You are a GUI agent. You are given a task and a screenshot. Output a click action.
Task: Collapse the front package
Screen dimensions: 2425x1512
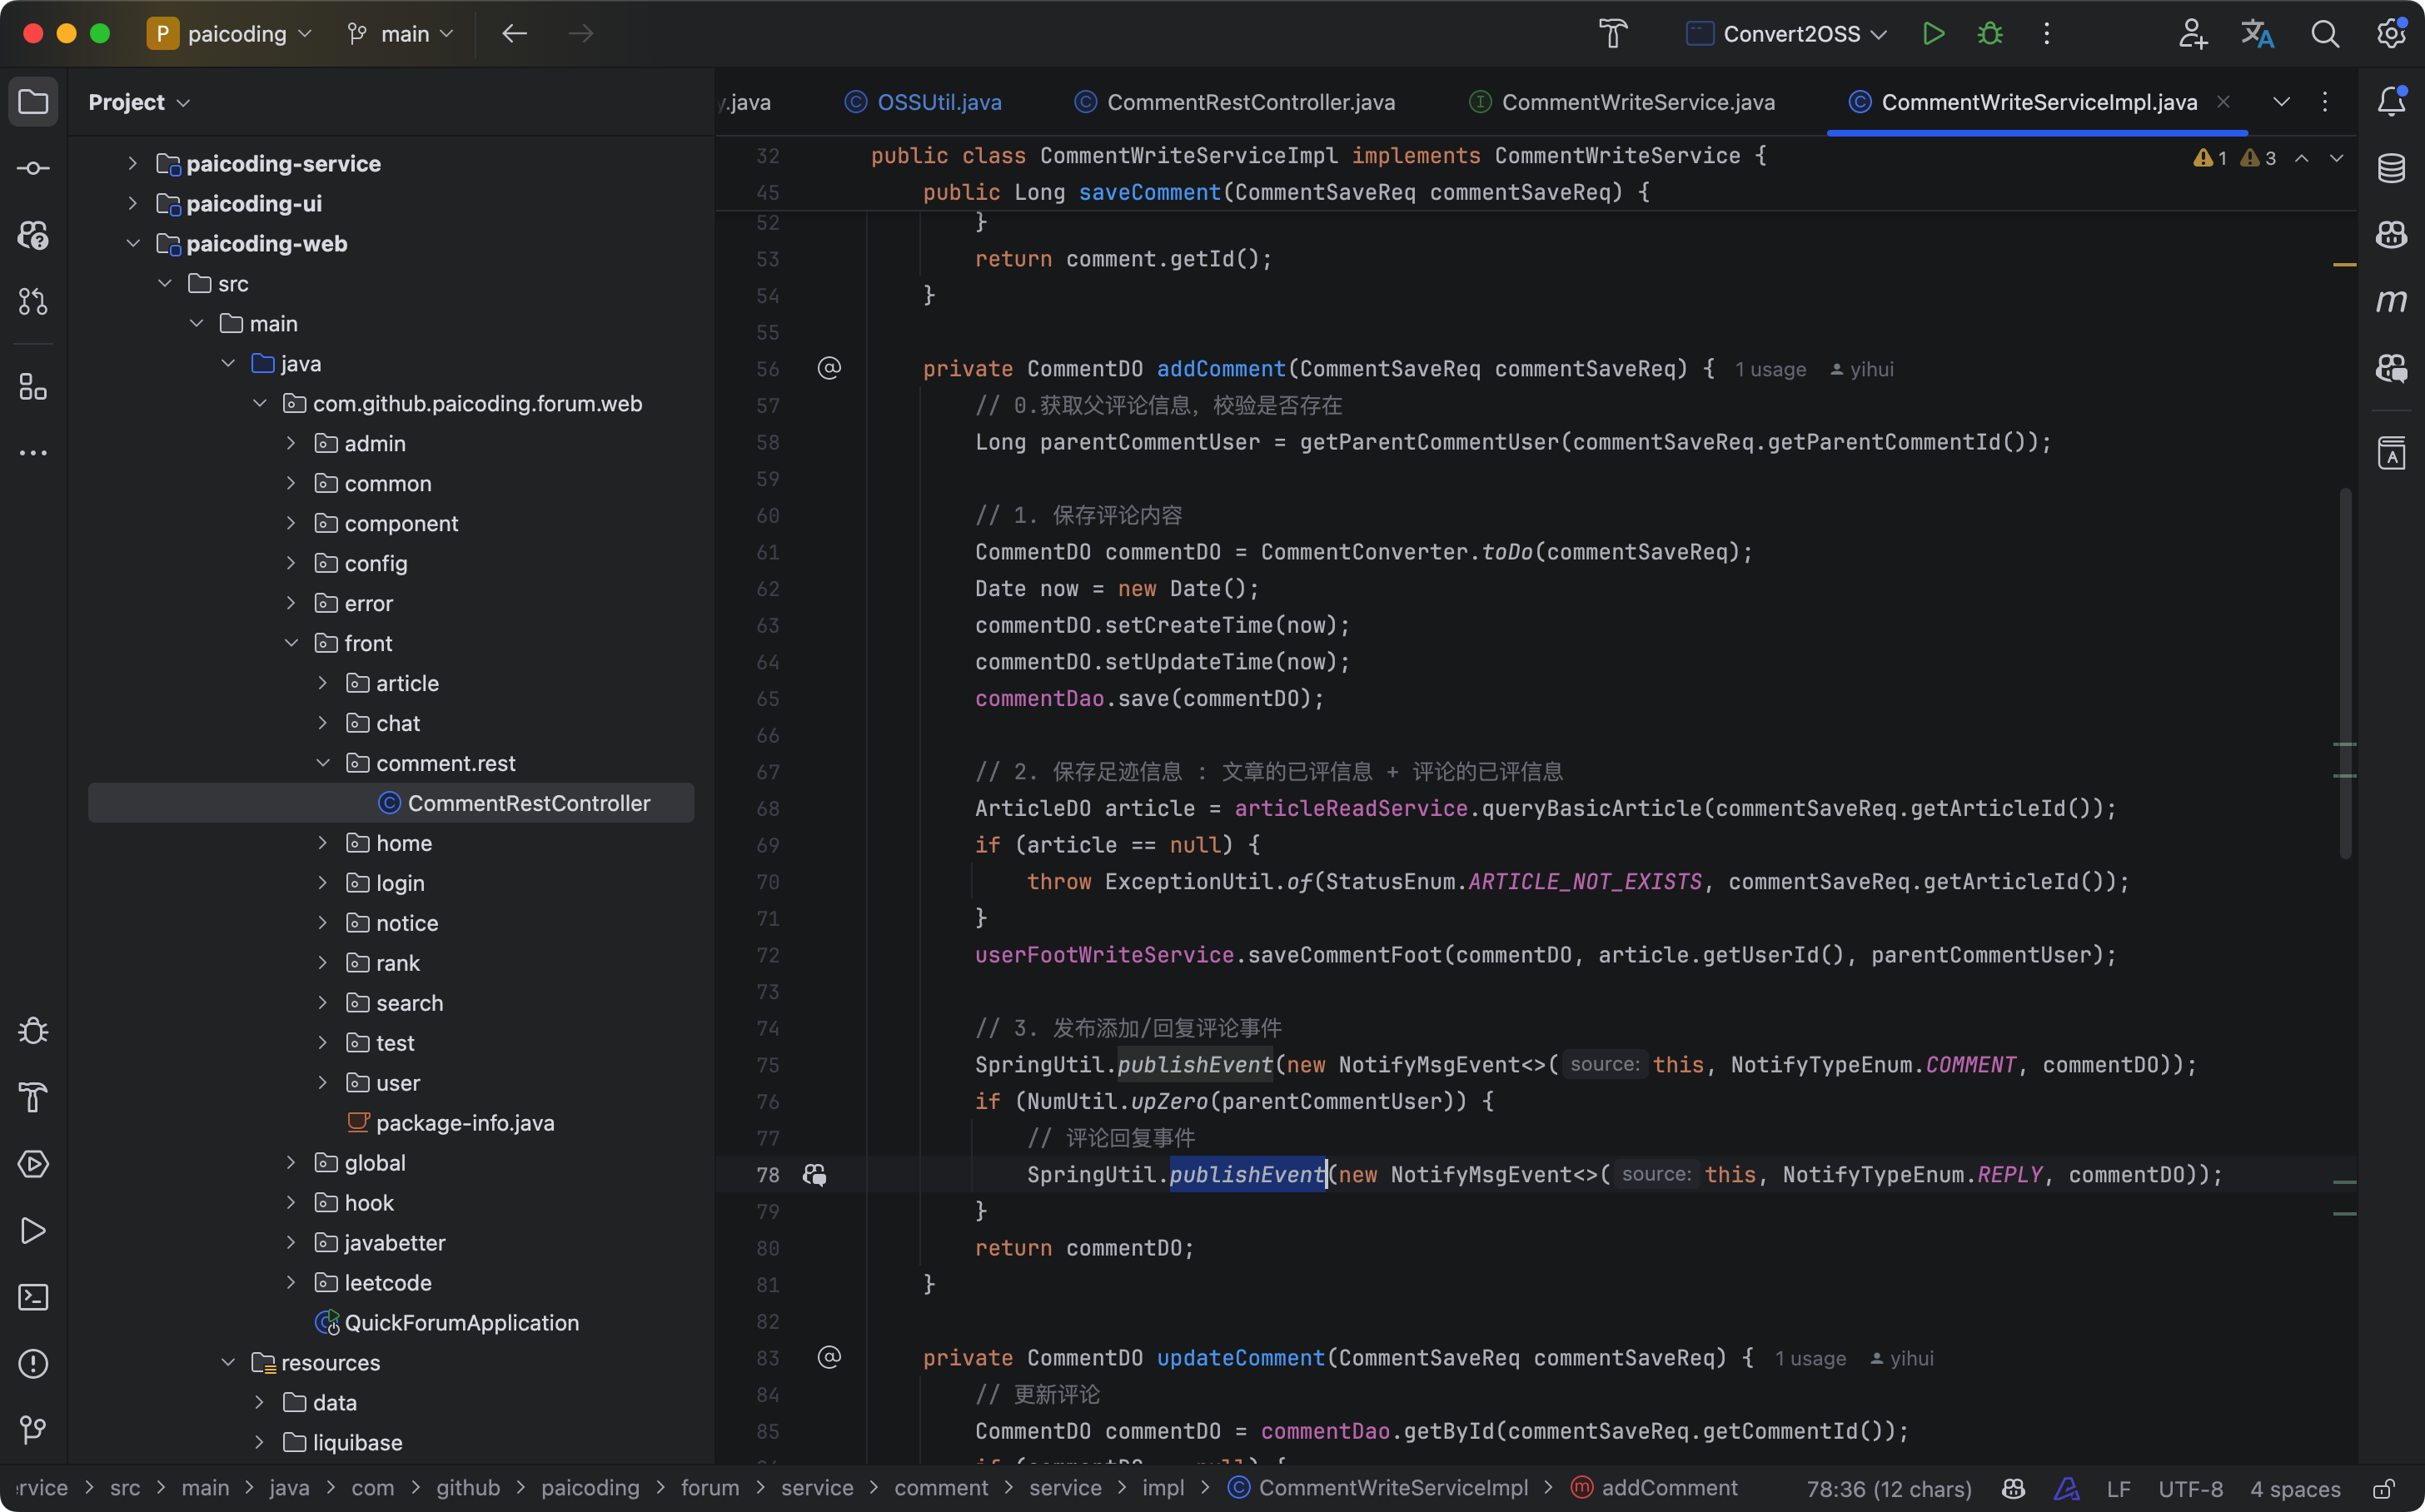point(291,643)
